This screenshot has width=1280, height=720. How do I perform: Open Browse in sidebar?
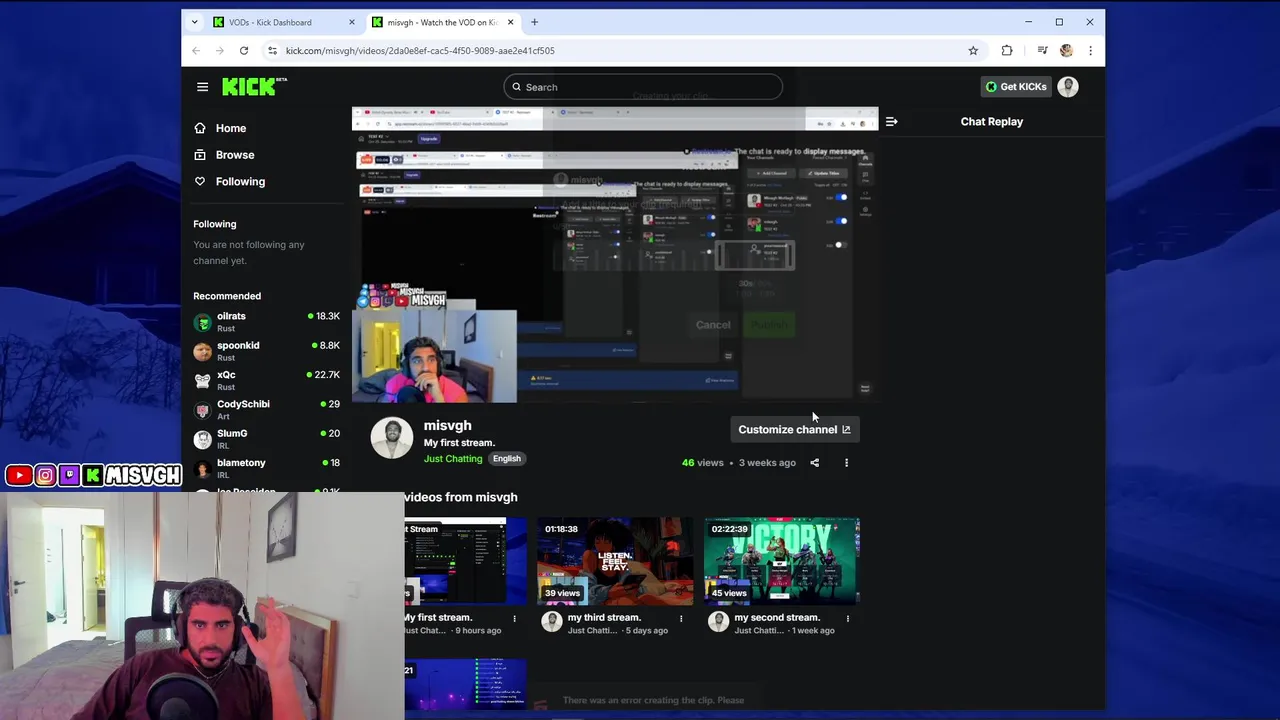(235, 155)
